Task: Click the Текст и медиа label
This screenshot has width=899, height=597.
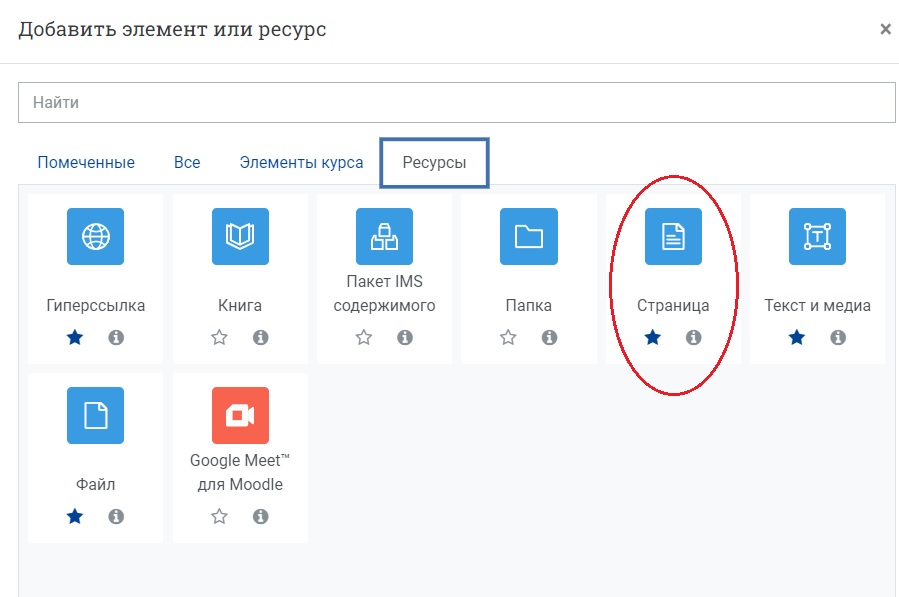Action: pos(817,305)
